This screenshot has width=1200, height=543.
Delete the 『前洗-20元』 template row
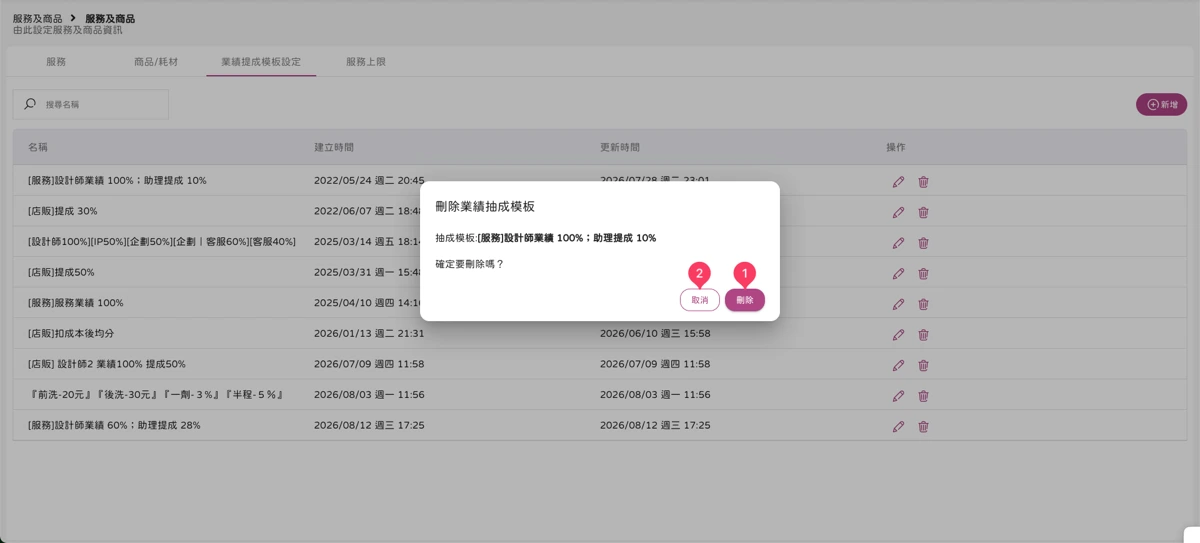pos(923,396)
